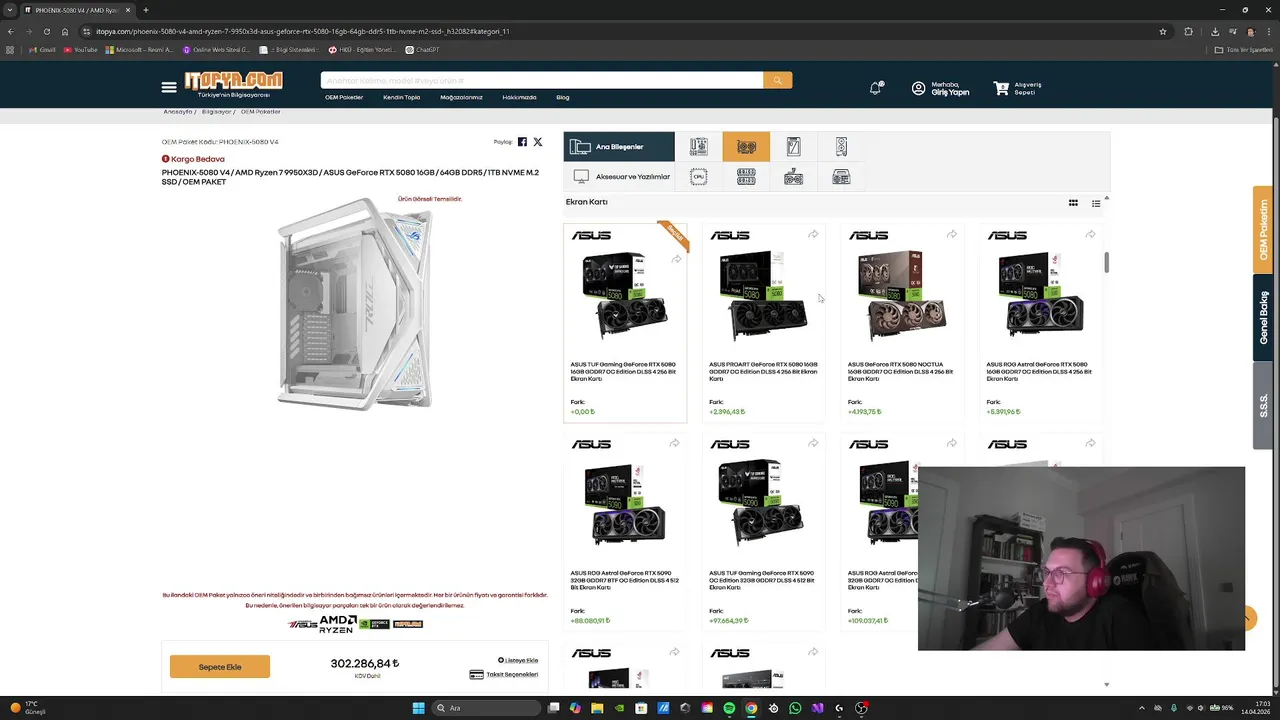This screenshot has height=720, width=1280.
Task: Select the graphics card component icon (highlighted orange)
Action: click(746, 146)
